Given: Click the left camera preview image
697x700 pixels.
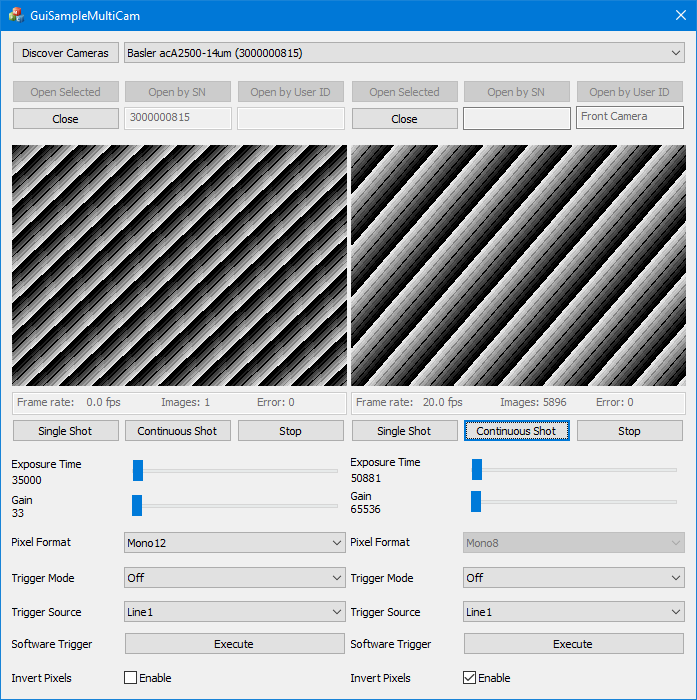Looking at the screenshot, I should tap(179, 265).
